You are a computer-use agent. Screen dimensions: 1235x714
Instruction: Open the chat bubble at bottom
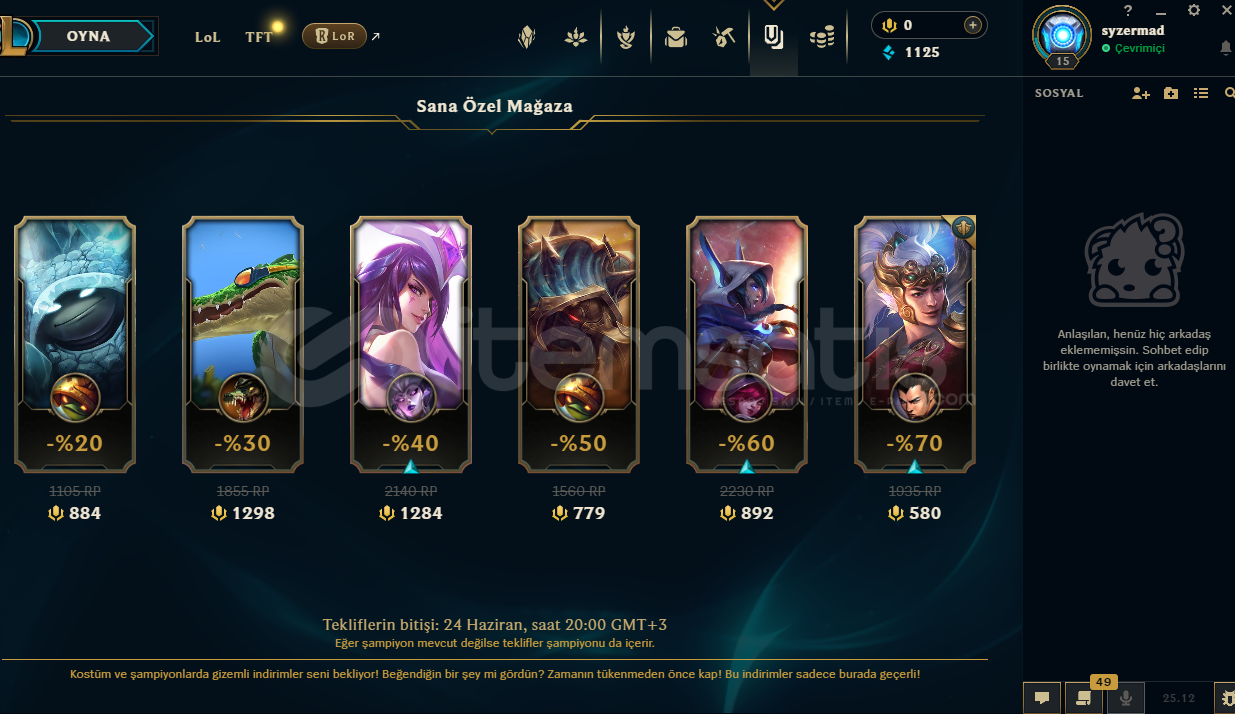tap(1041, 698)
